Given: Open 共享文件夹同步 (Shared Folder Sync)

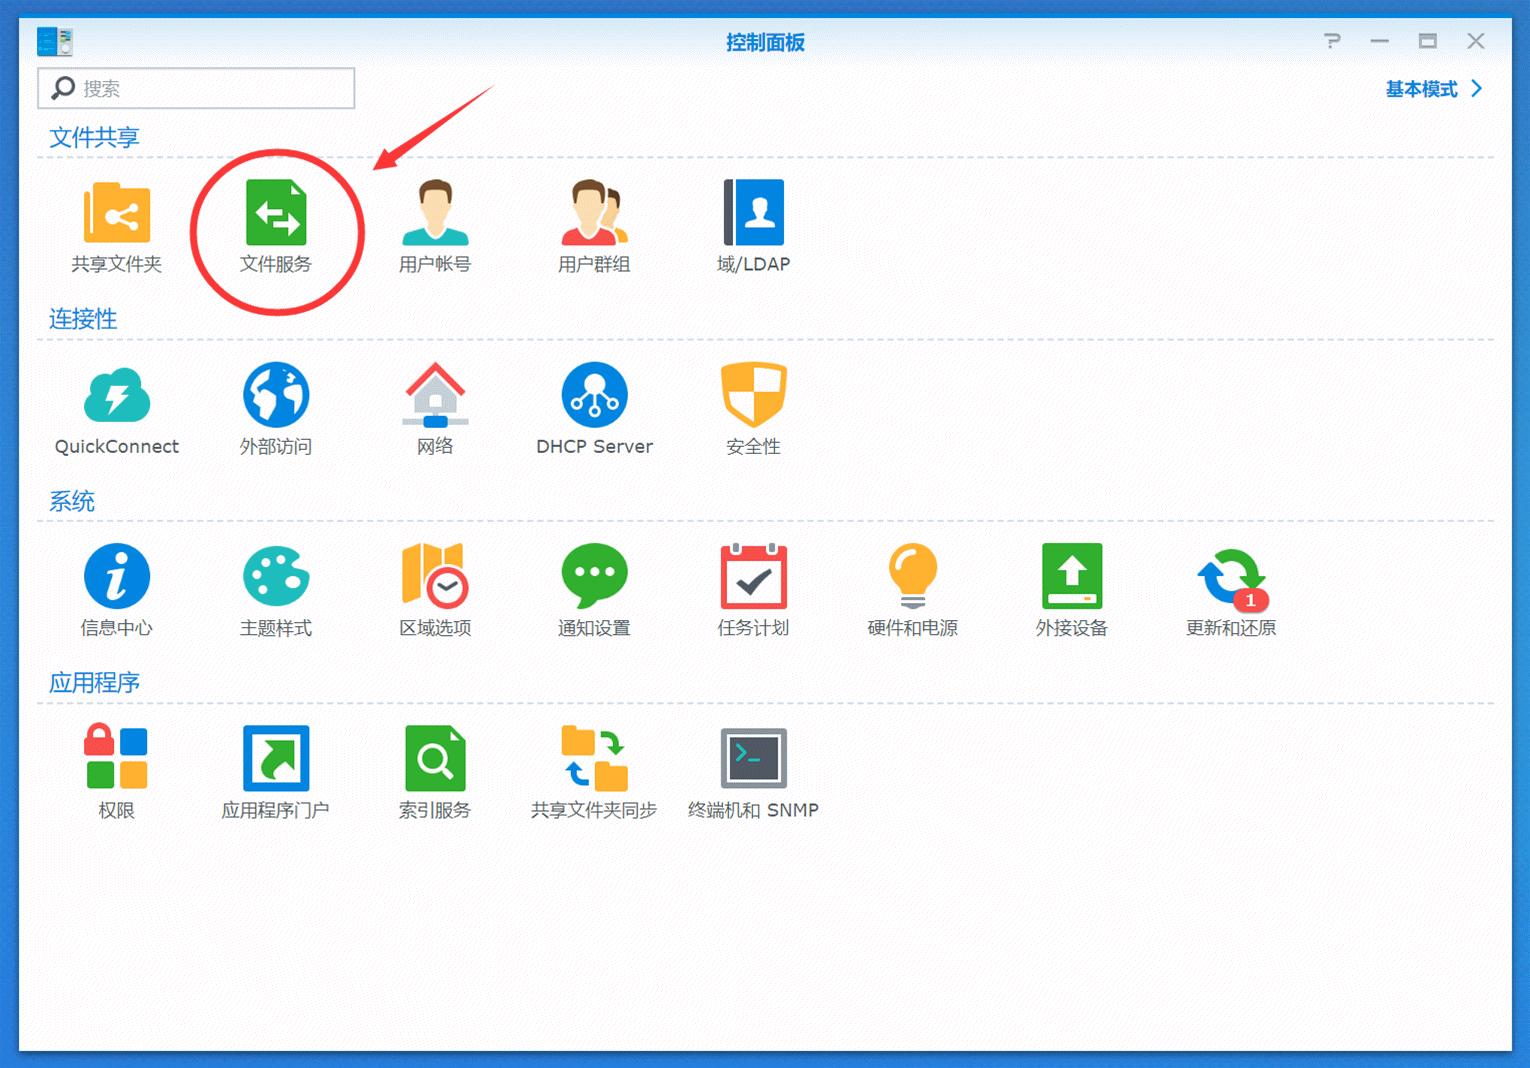Looking at the screenshot, I should click(594, 758).
